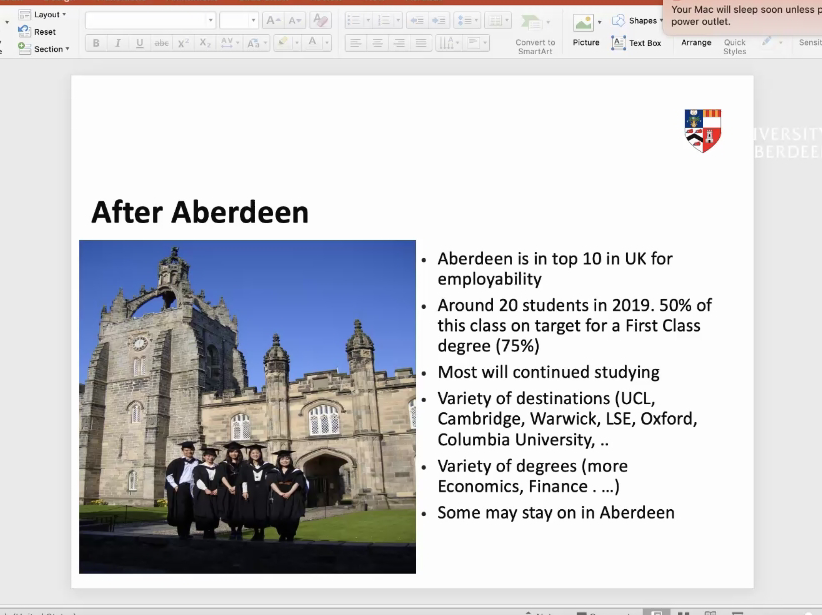Toggle underline text formatting
822x615 pixels.
[139, 43]
